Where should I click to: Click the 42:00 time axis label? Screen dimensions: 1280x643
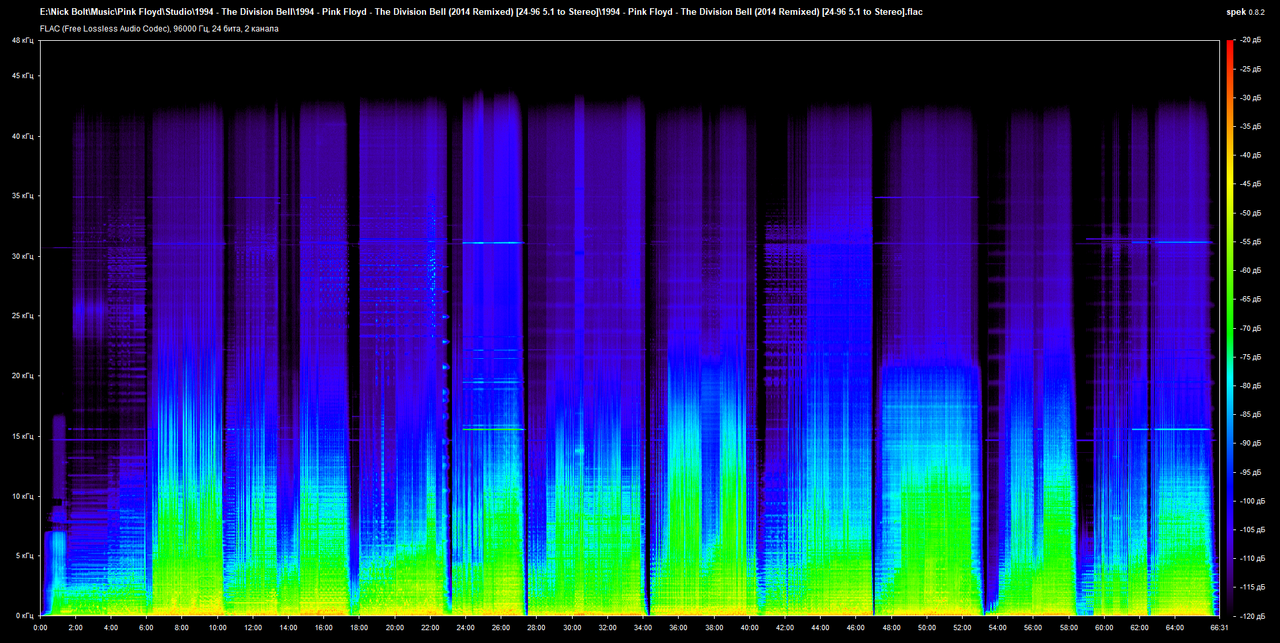pos(784,628)
